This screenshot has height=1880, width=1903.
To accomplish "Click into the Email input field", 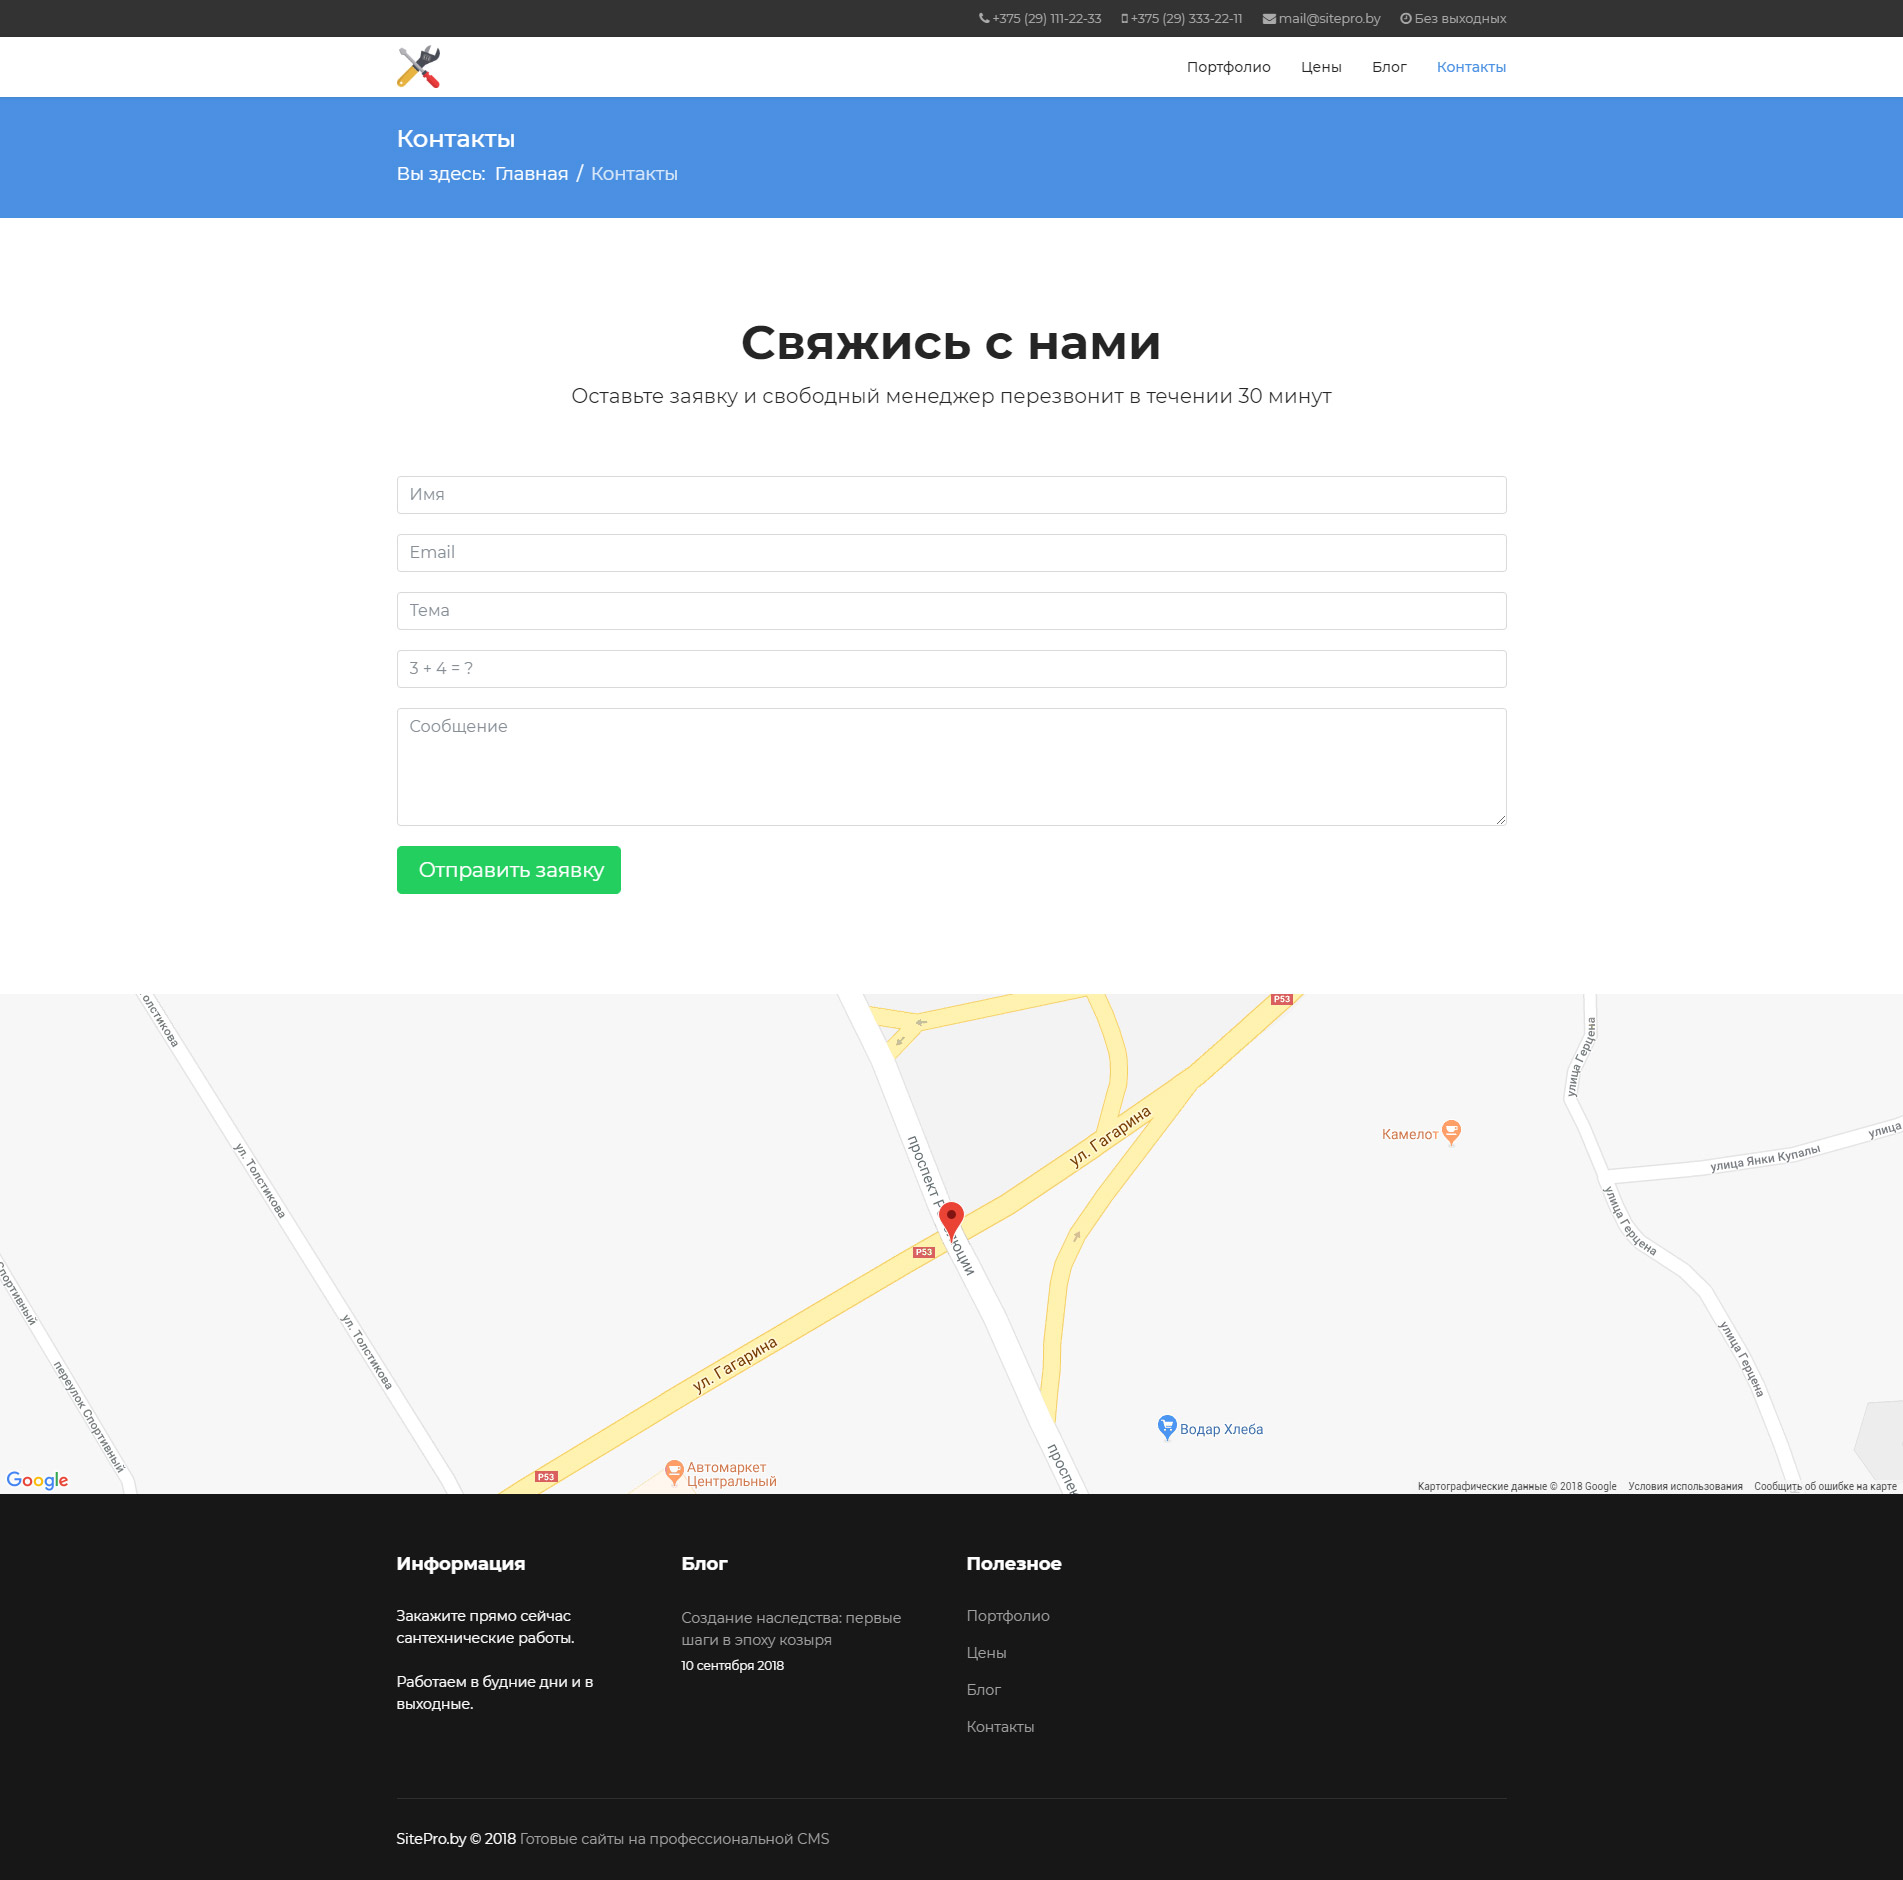I will tap(951, 553).
